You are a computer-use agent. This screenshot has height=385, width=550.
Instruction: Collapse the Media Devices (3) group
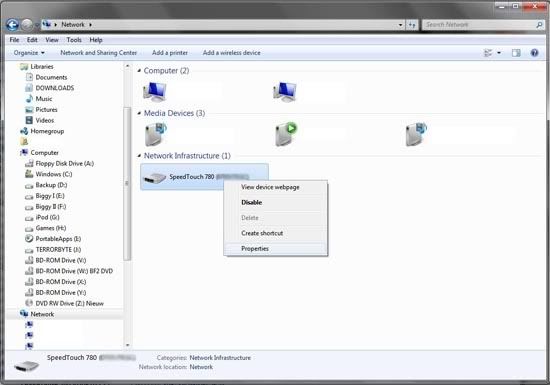[139, 113]
